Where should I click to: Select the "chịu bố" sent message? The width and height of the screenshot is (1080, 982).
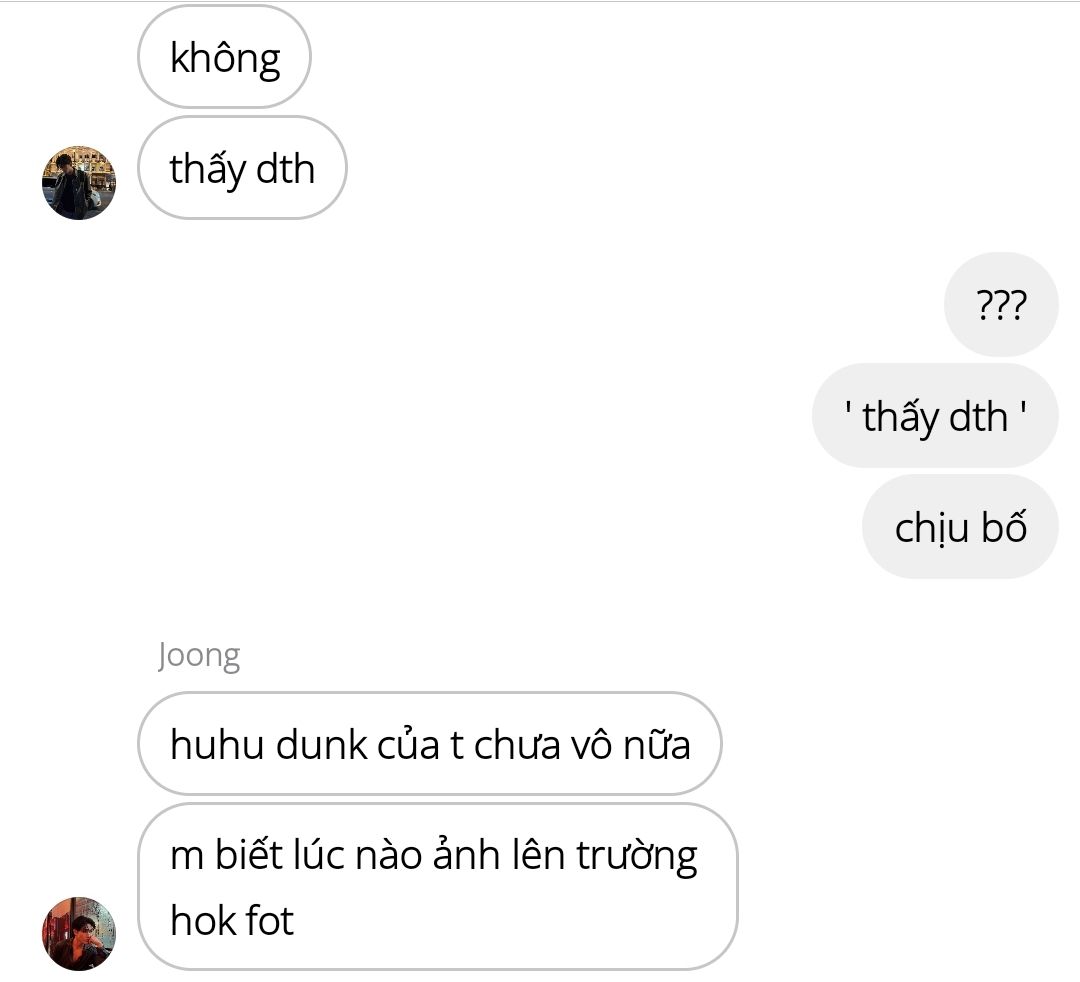pyautogui.click(x=960, y=527)
